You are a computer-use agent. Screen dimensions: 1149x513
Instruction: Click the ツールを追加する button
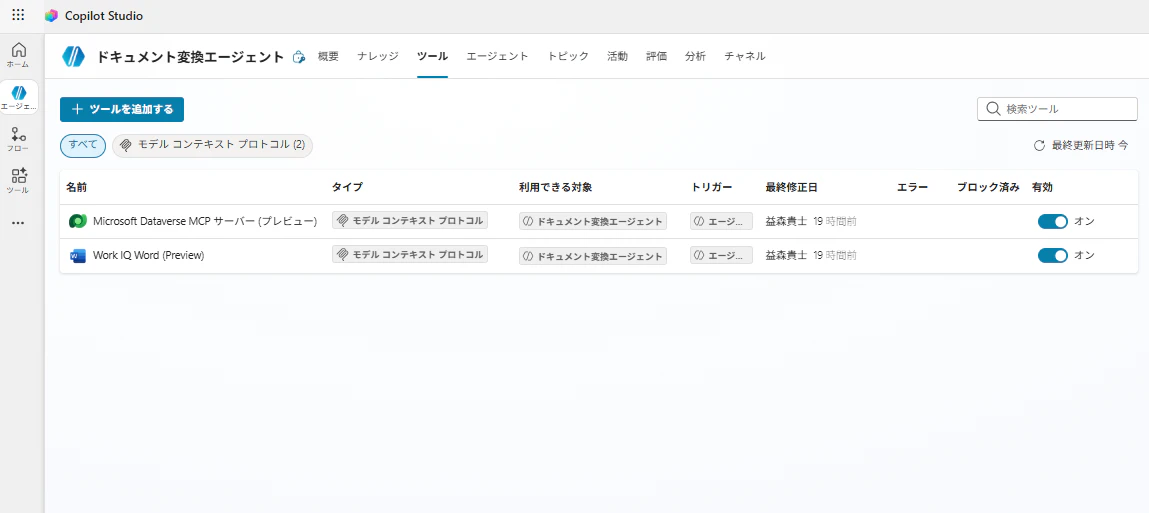[122, 109]
